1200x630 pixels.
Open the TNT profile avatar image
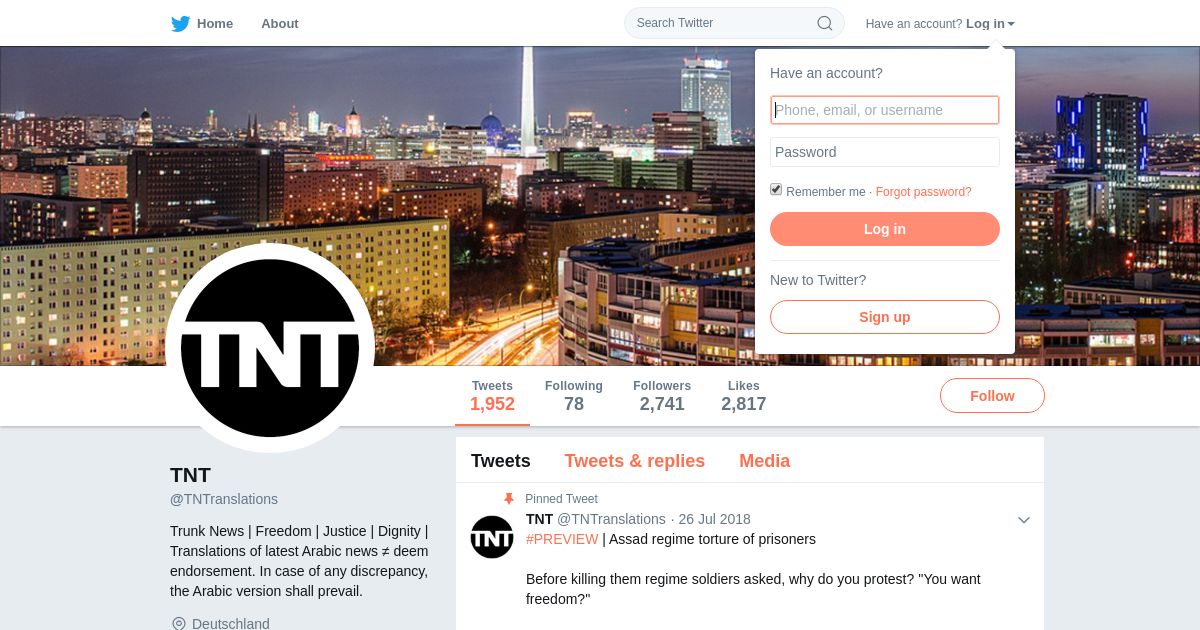pyautogui.click(x=270, y=348)
